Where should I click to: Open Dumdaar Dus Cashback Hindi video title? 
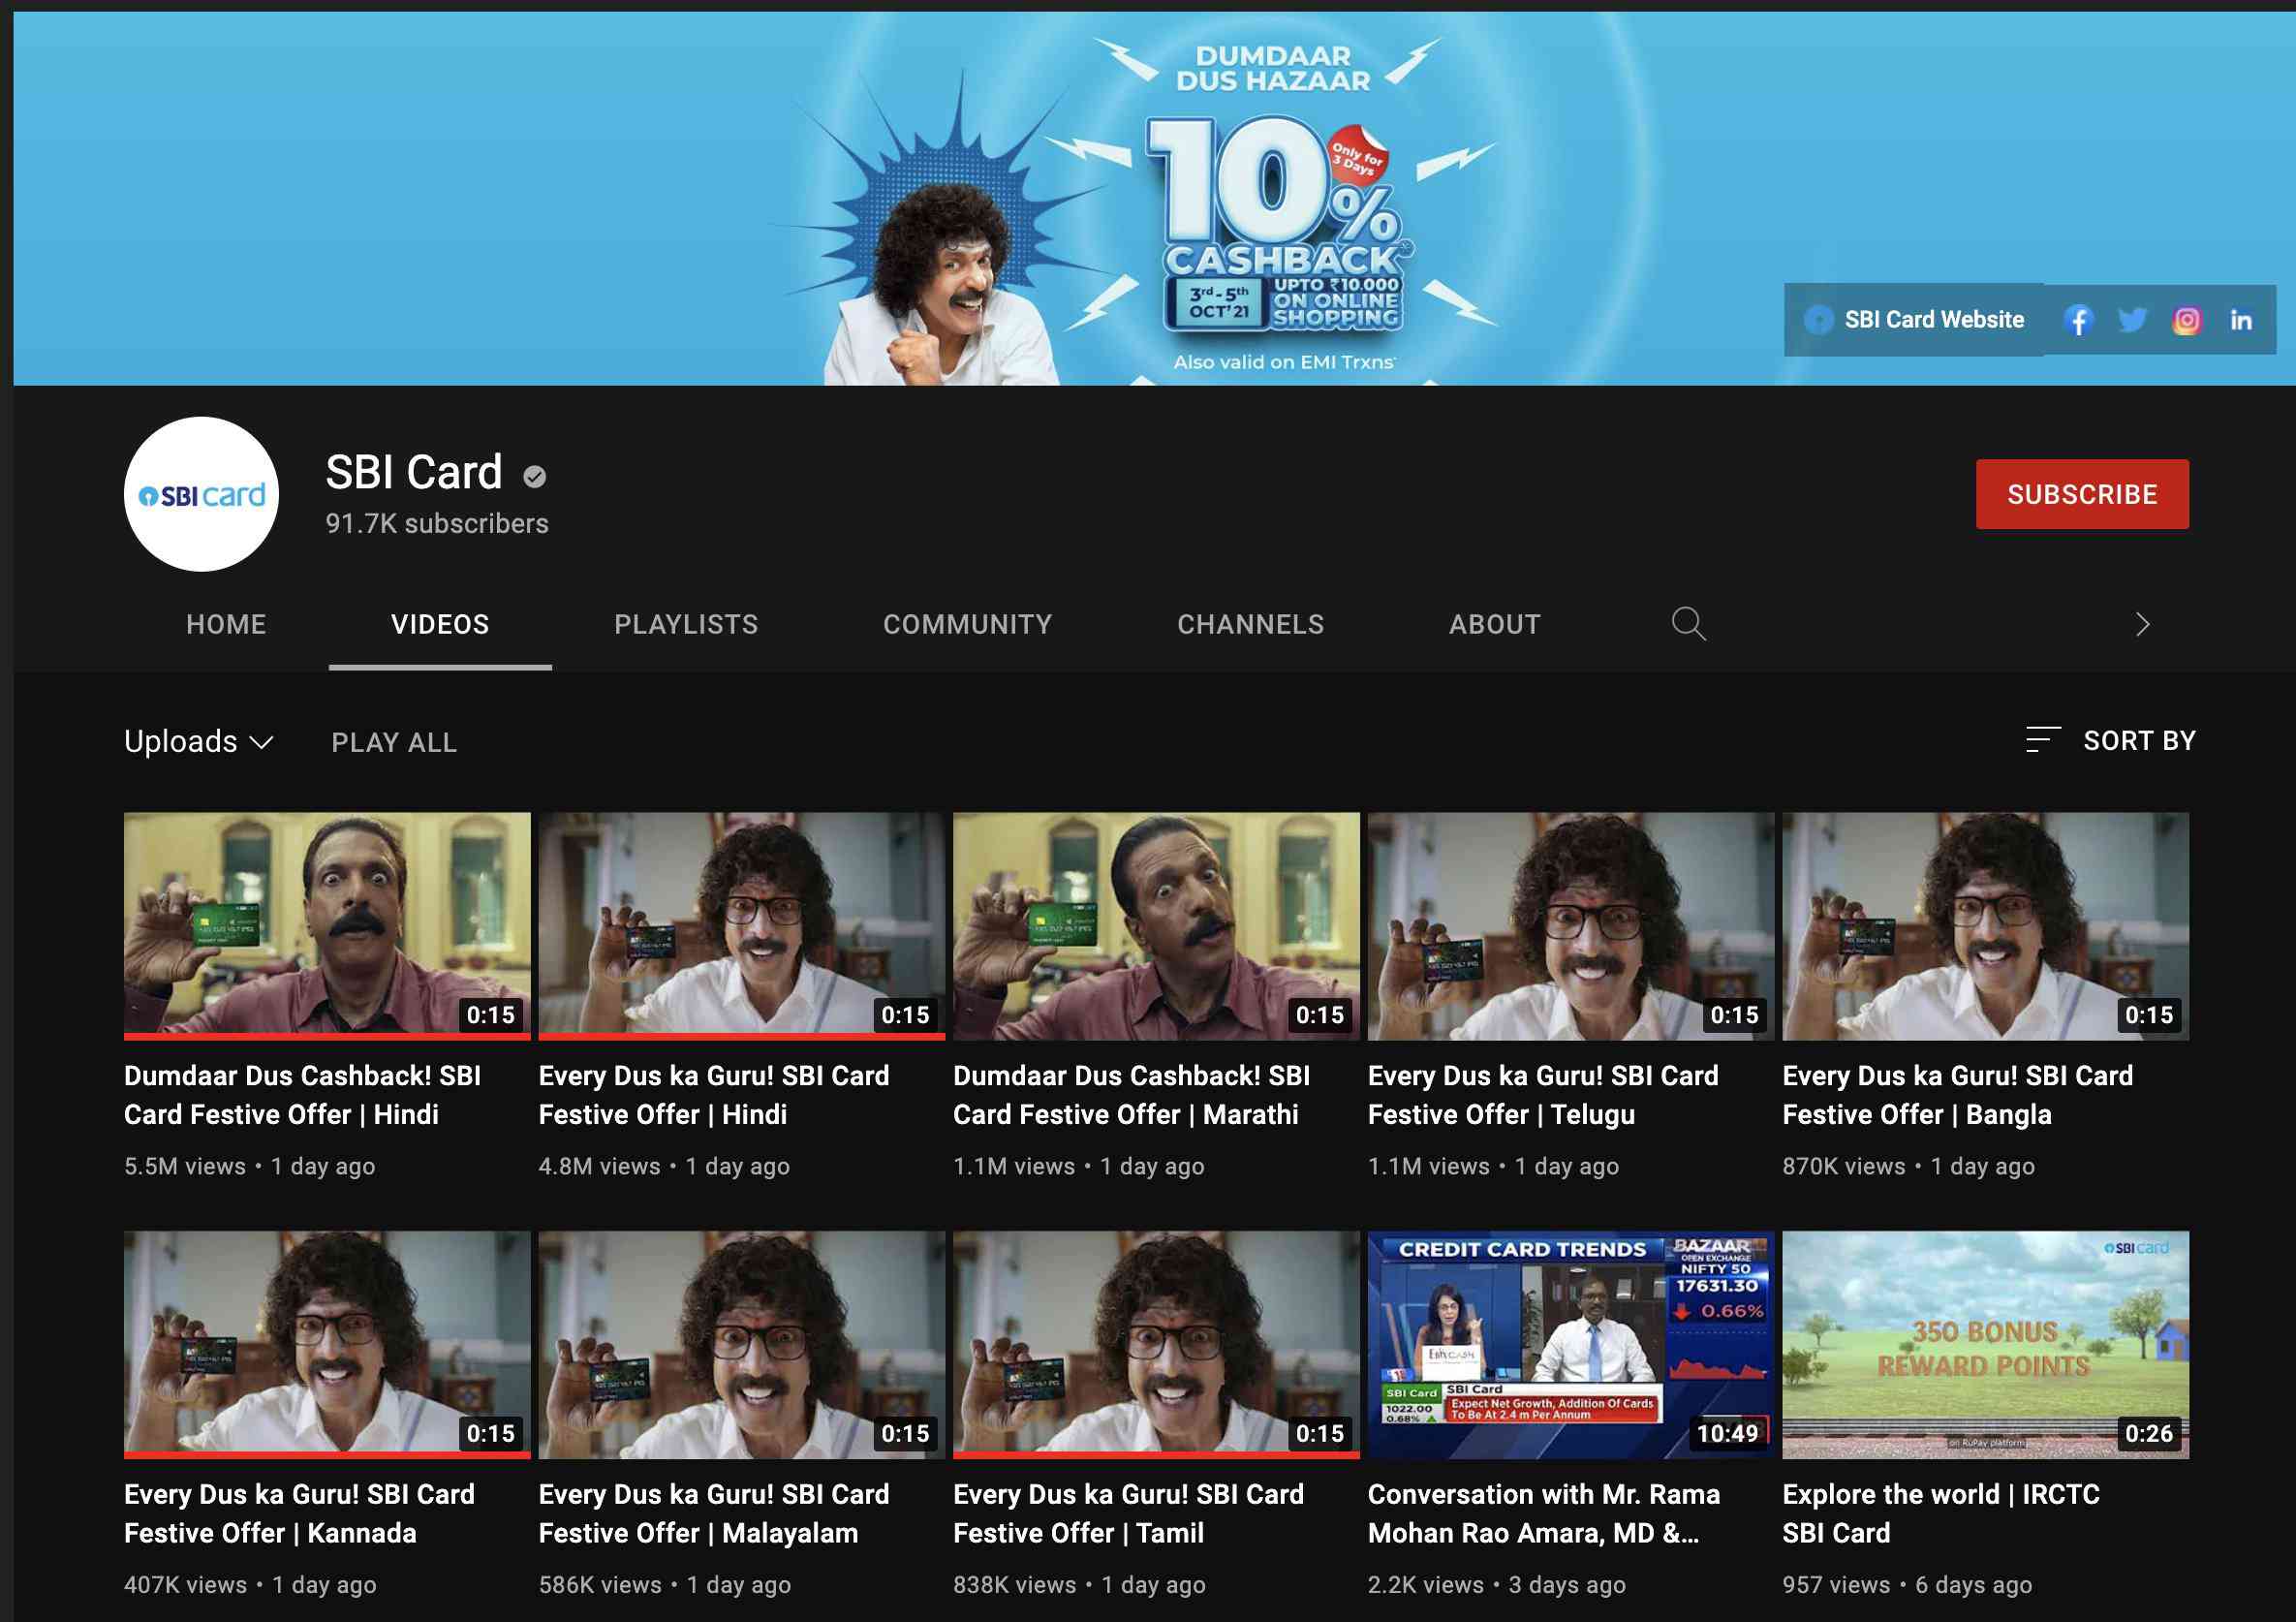click(x=302, y=1095)
